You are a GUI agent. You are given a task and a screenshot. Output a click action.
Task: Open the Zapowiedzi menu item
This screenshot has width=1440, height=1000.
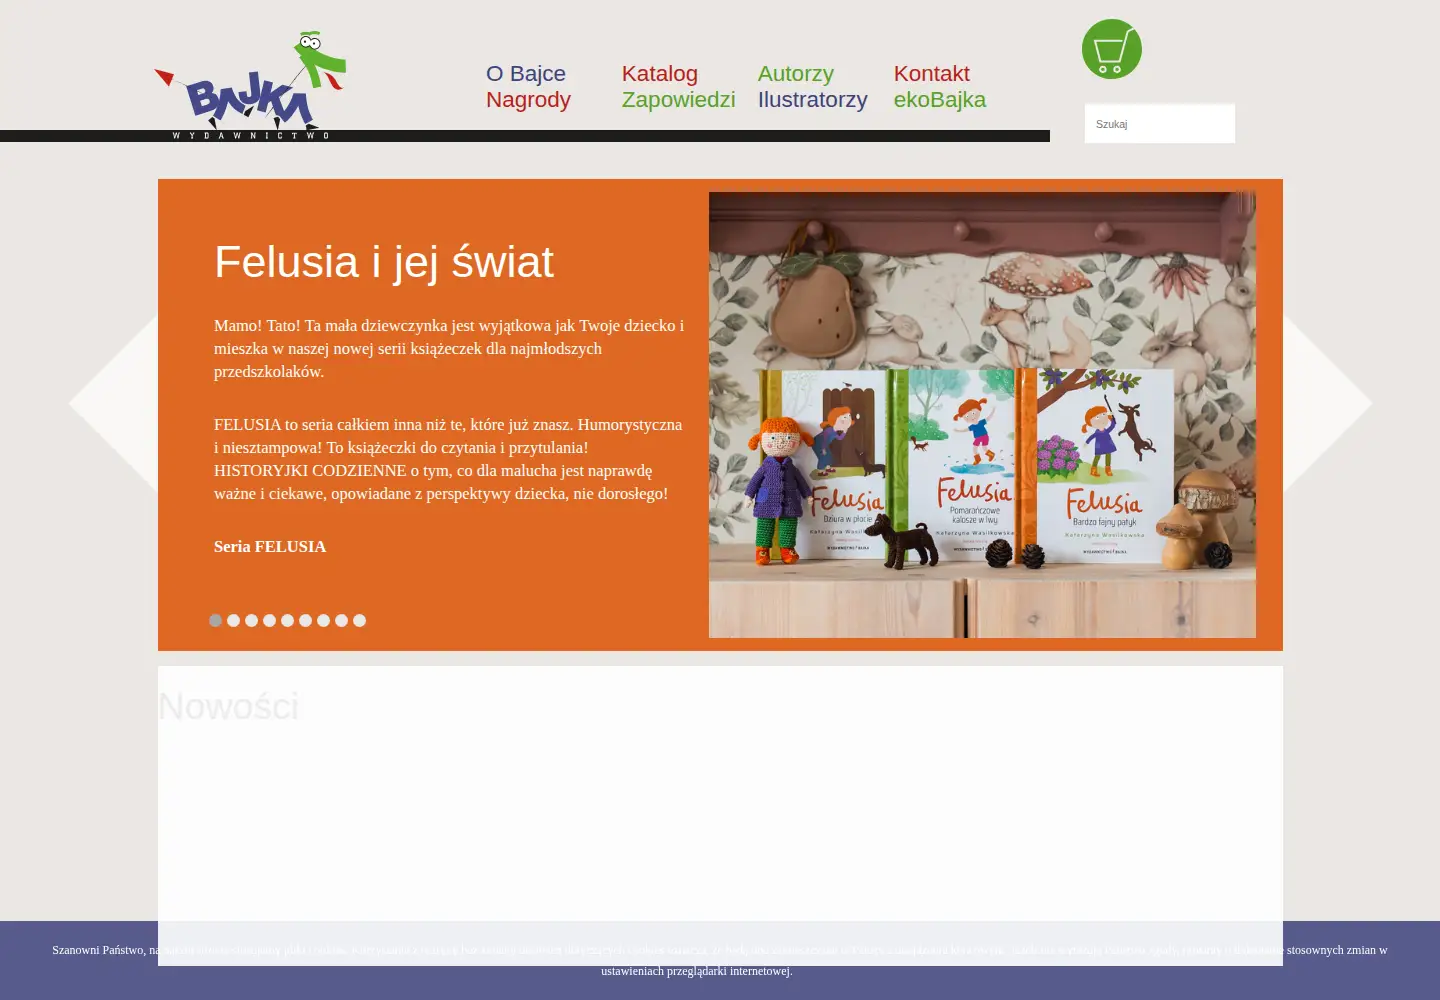(678, 99)
